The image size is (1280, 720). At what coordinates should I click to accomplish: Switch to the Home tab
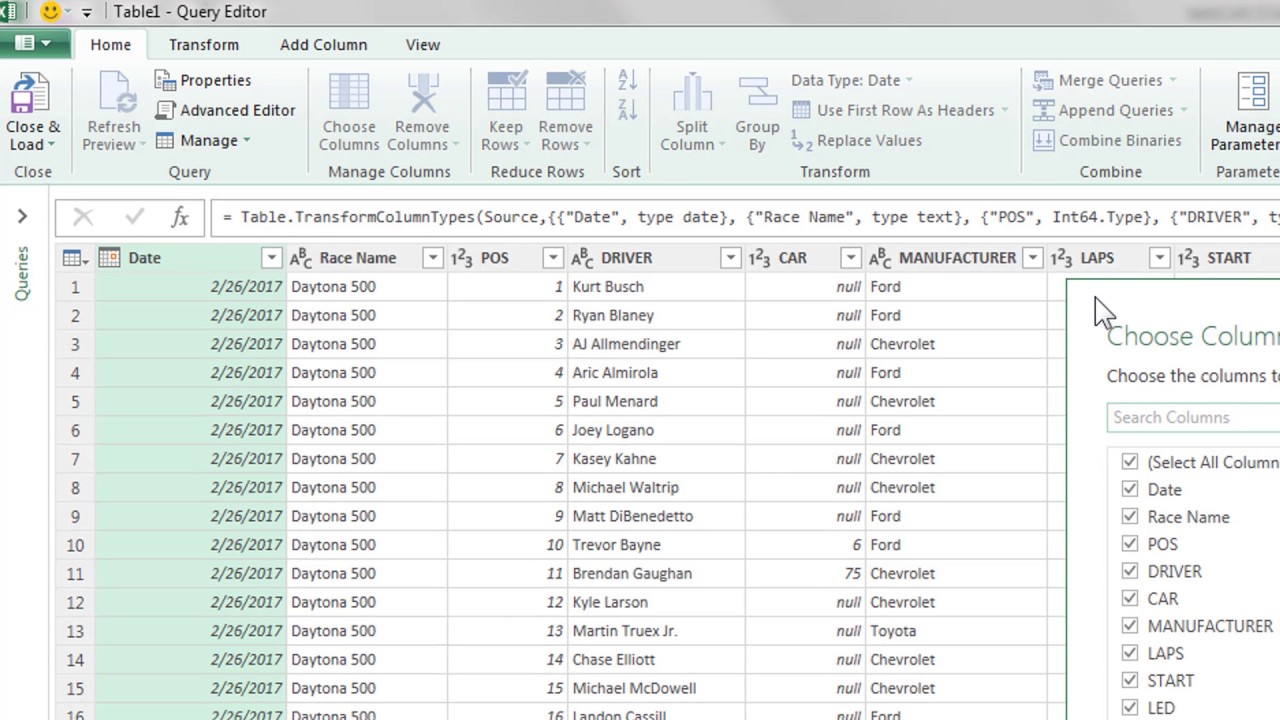pyautogui.click(x=110, y=45)
